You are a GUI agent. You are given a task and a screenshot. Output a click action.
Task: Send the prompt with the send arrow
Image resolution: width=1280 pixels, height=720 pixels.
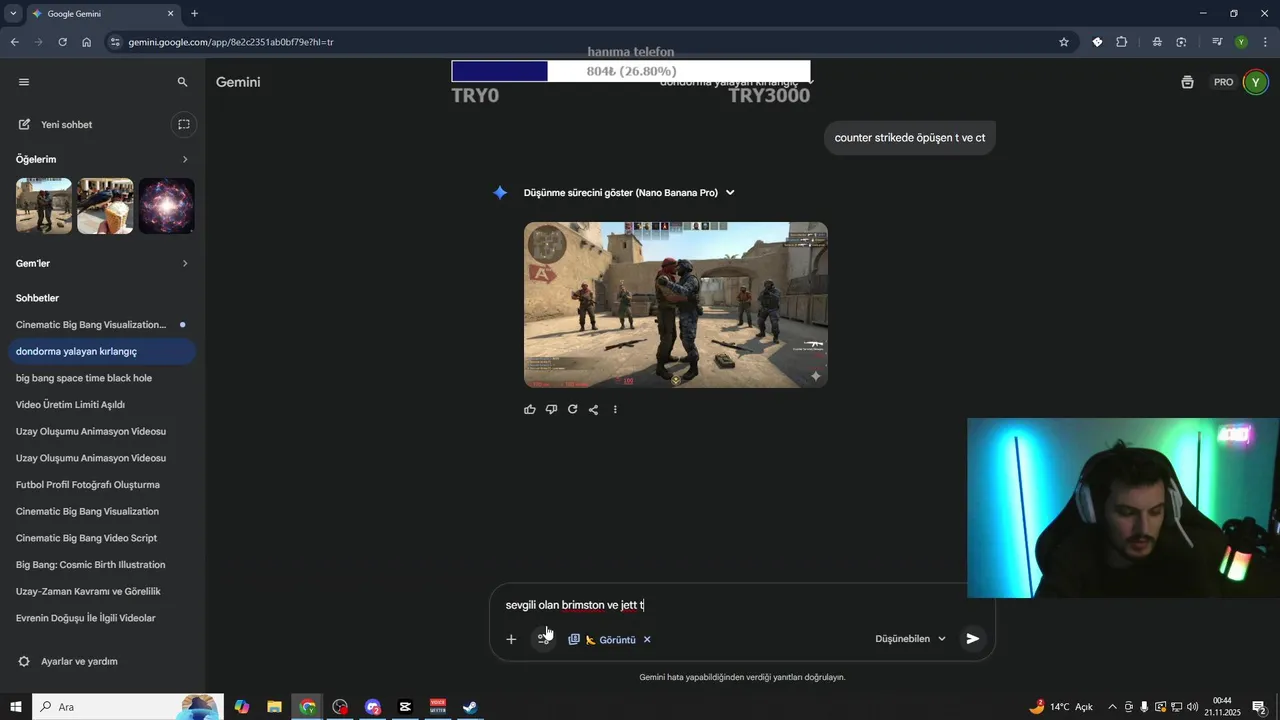click(x=972, y=639)
